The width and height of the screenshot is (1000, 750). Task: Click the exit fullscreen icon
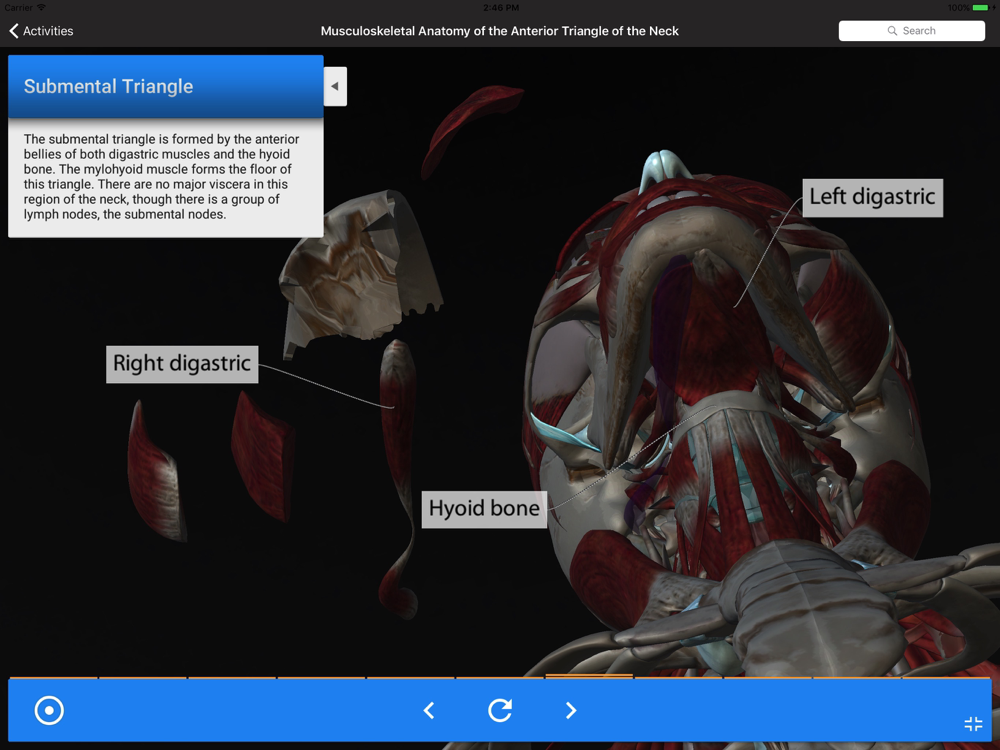(x=973, y=724)
